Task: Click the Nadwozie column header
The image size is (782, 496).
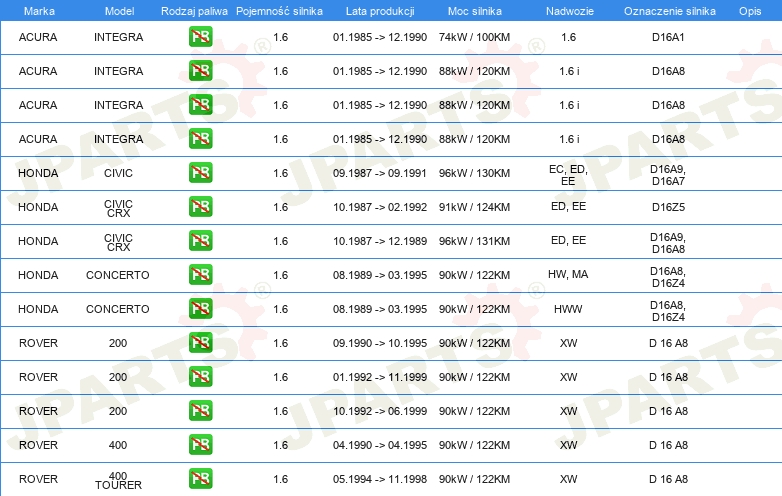Action: 570,11
